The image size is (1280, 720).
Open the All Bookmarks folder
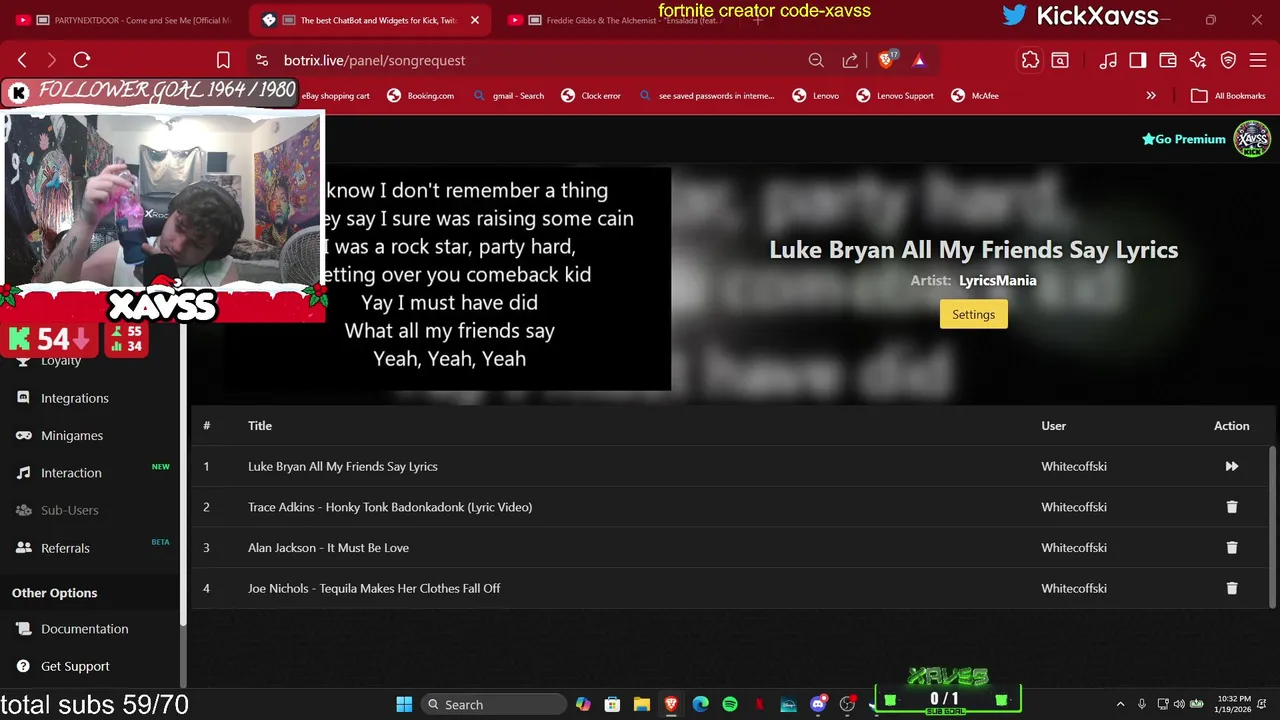pyautogui.click(x=1228, y=96)
